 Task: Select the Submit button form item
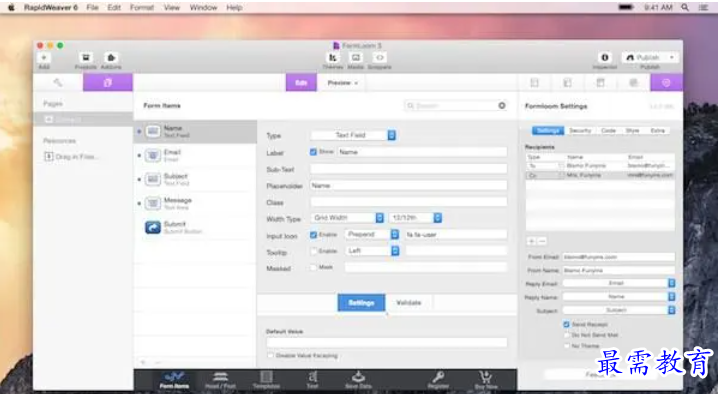[x=195, y=227]
